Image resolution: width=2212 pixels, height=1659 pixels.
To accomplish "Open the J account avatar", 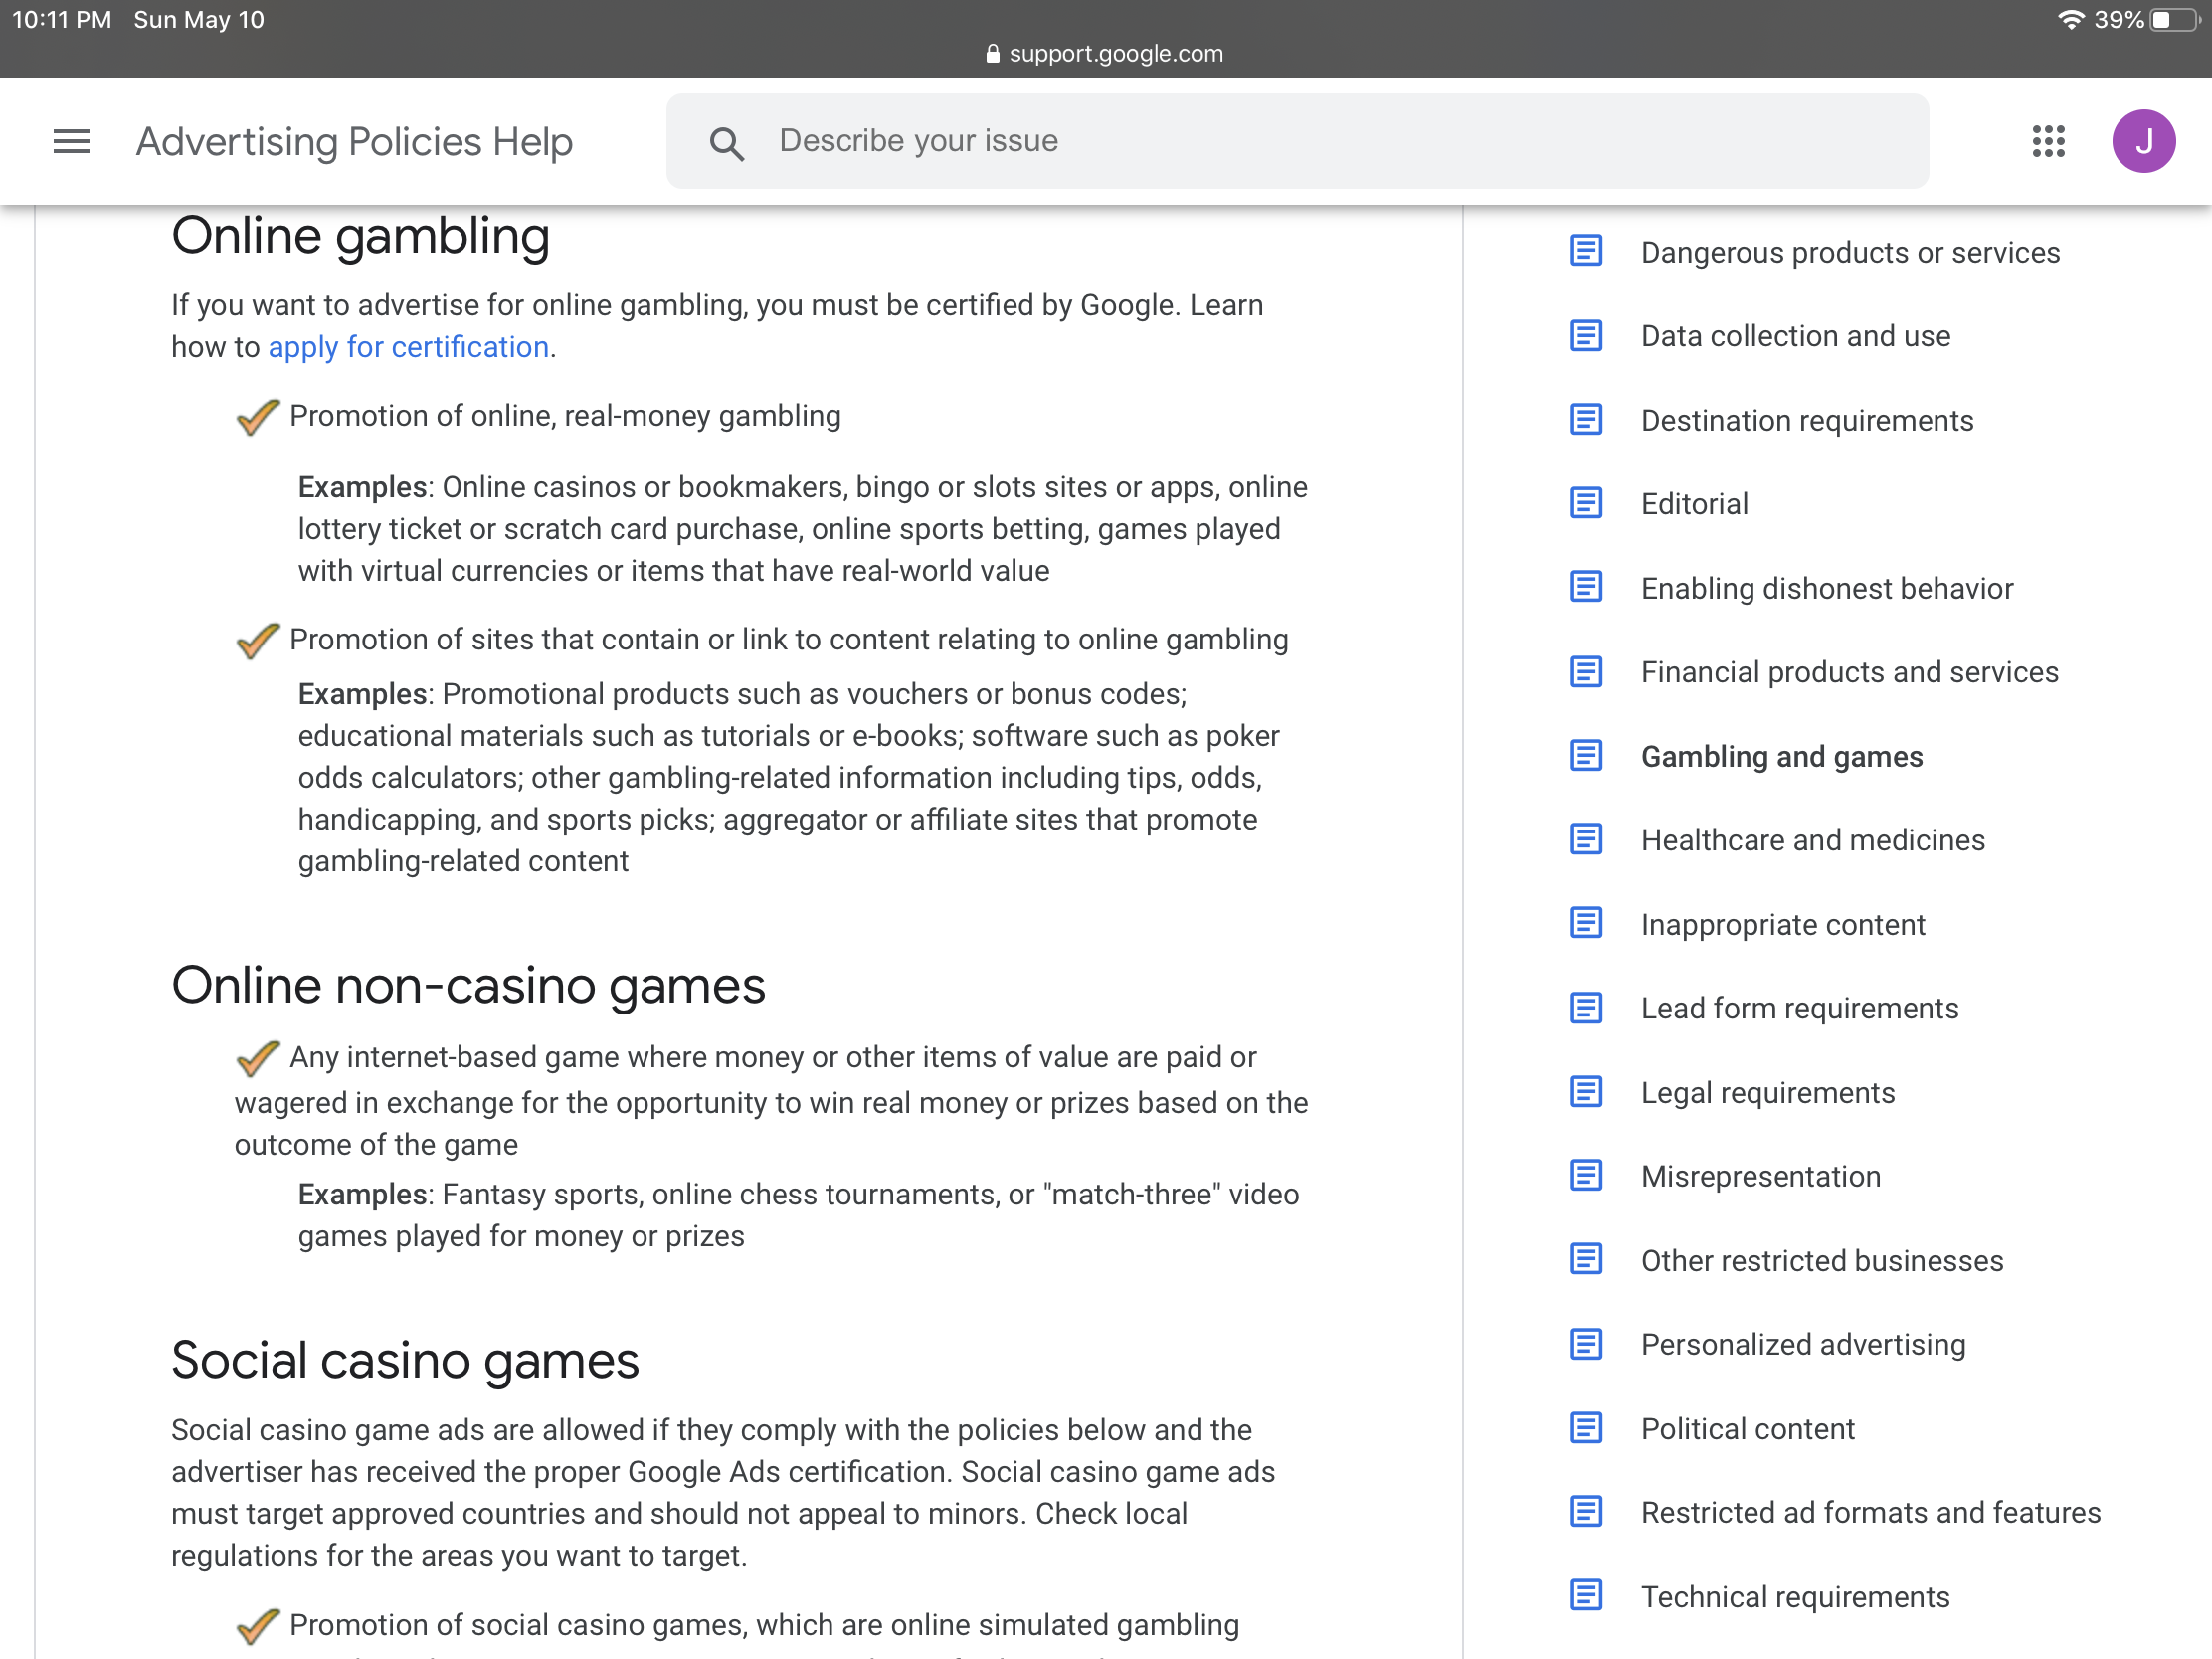I will pyautogui.click(x=2142, y=141).
